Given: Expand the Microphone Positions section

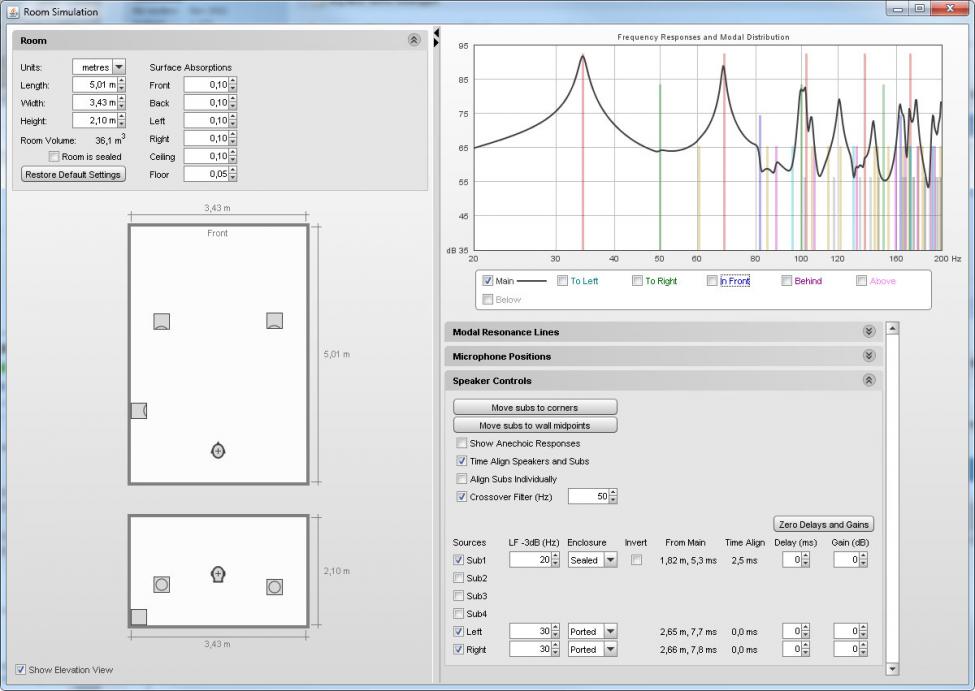Looking at the screenshot, I should (x=868, y=356).
